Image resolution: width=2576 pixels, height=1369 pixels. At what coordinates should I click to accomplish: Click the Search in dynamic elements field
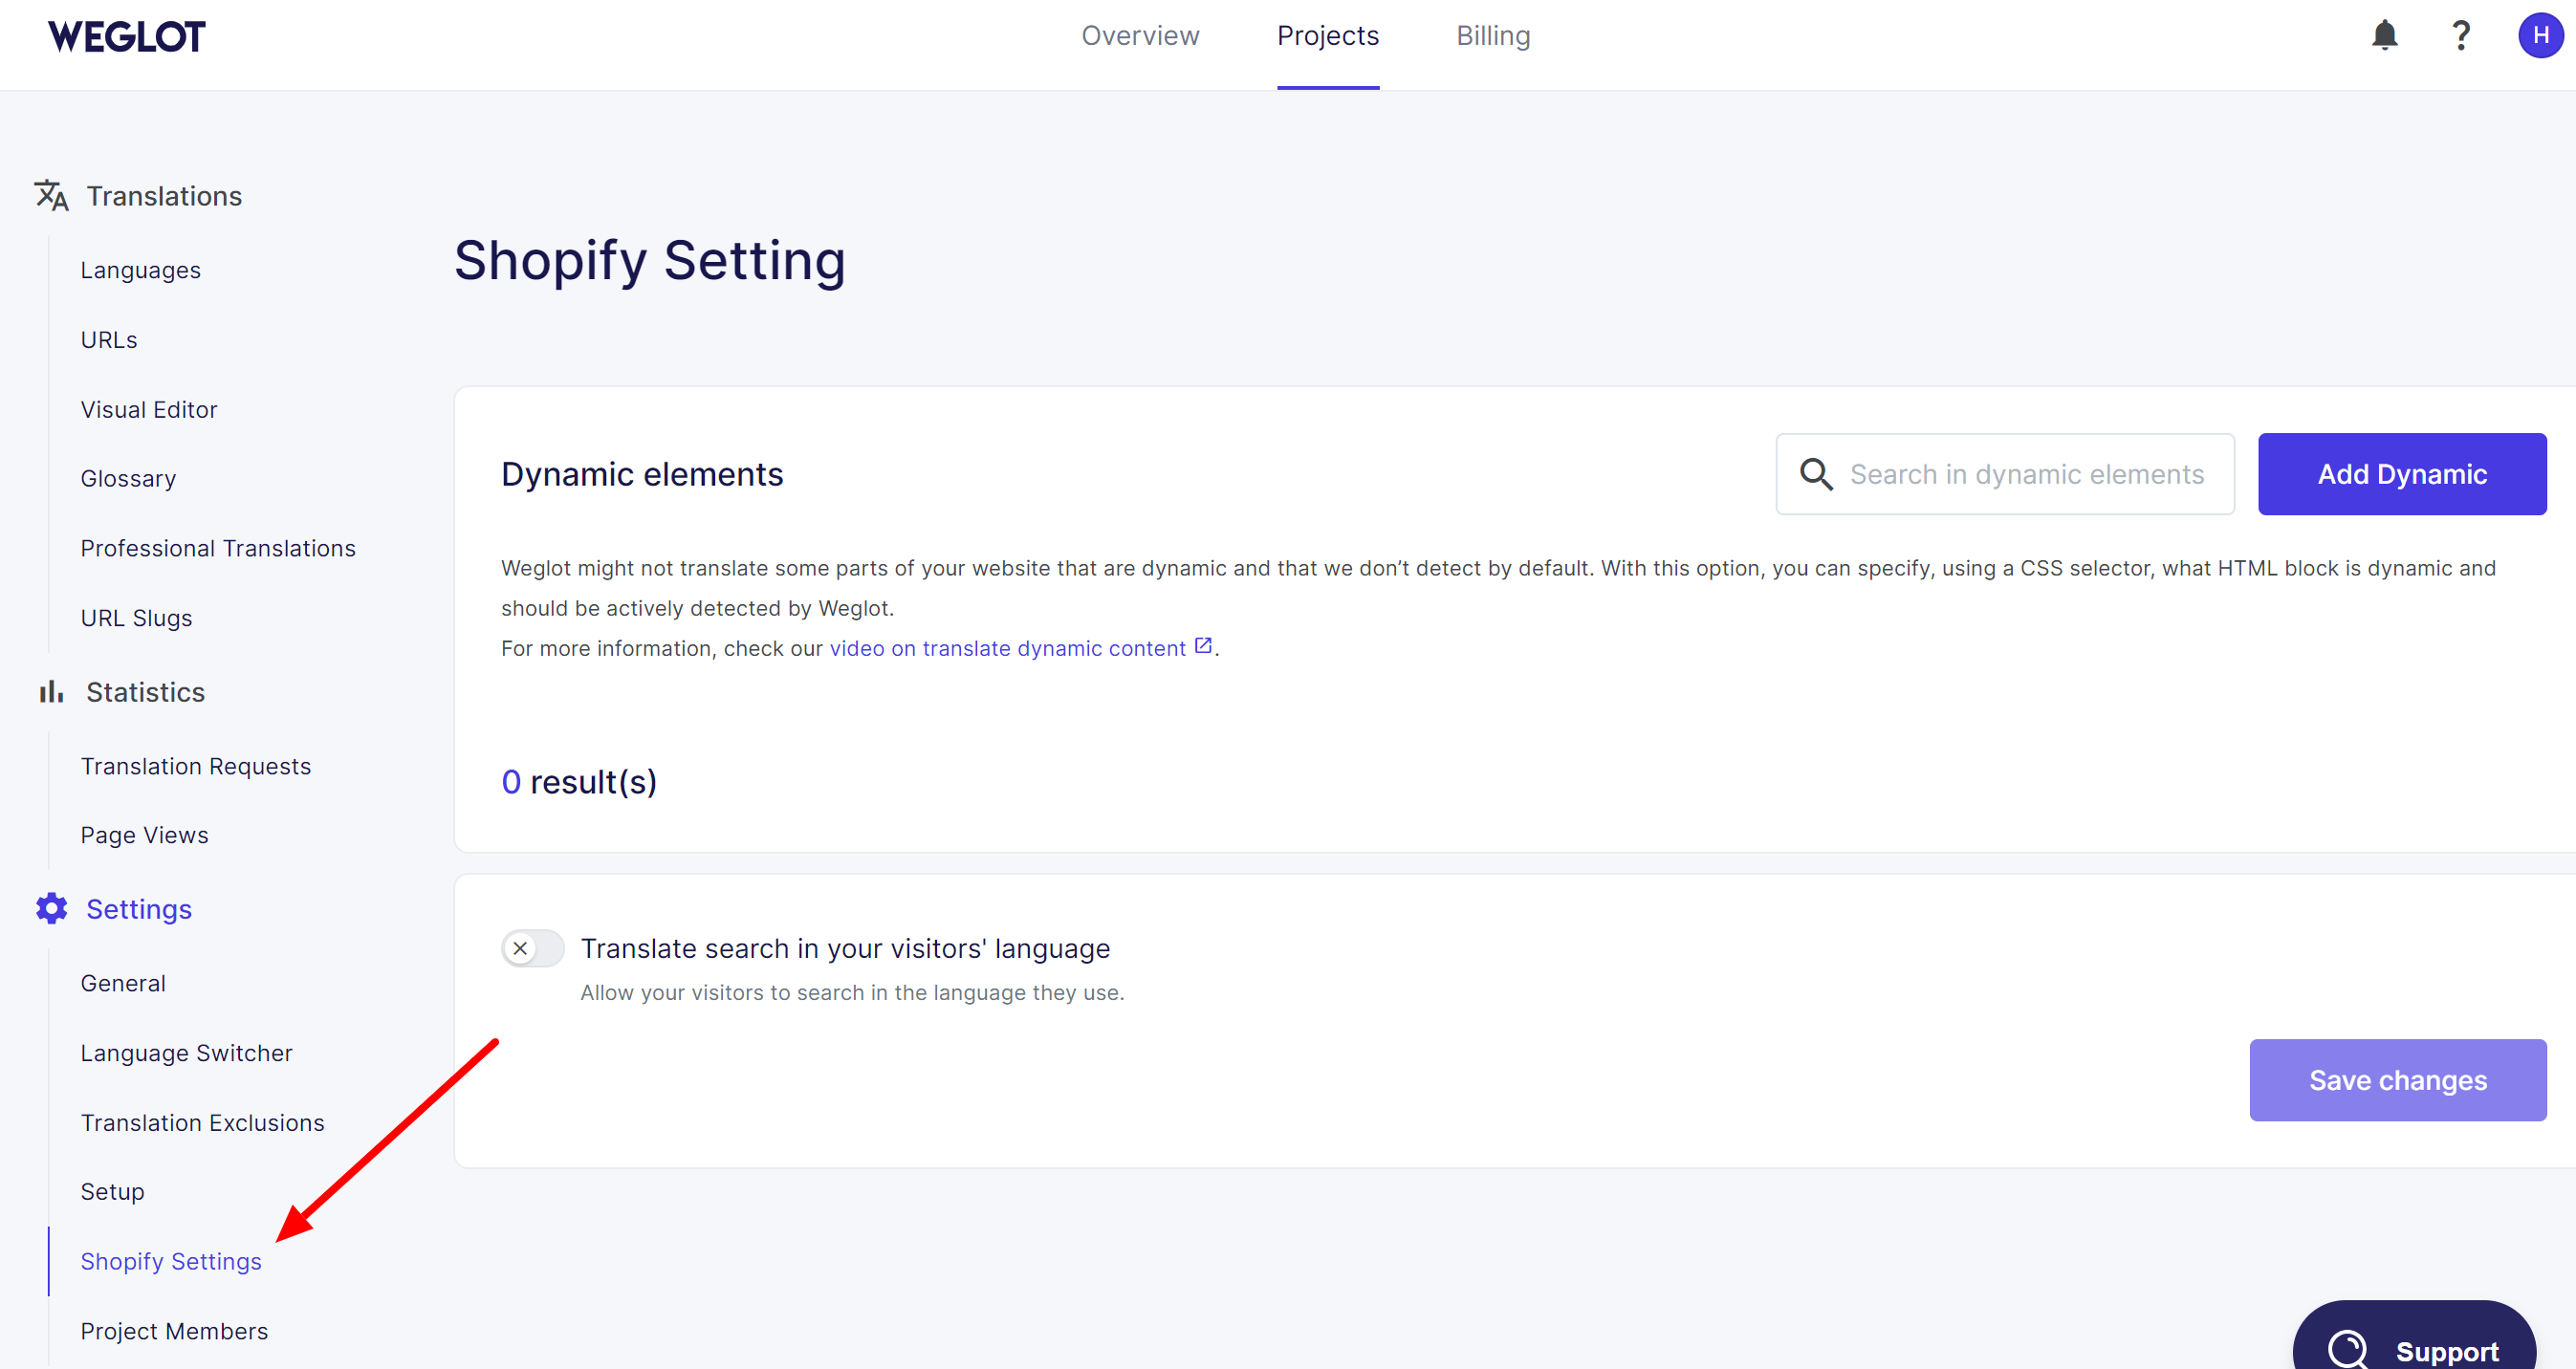click(2005, 474)
